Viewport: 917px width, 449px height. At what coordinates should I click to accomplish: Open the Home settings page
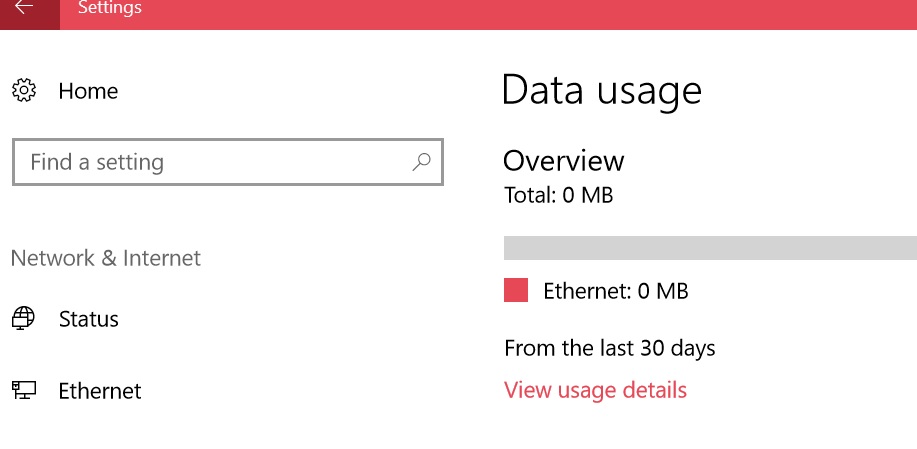point(88,91)
